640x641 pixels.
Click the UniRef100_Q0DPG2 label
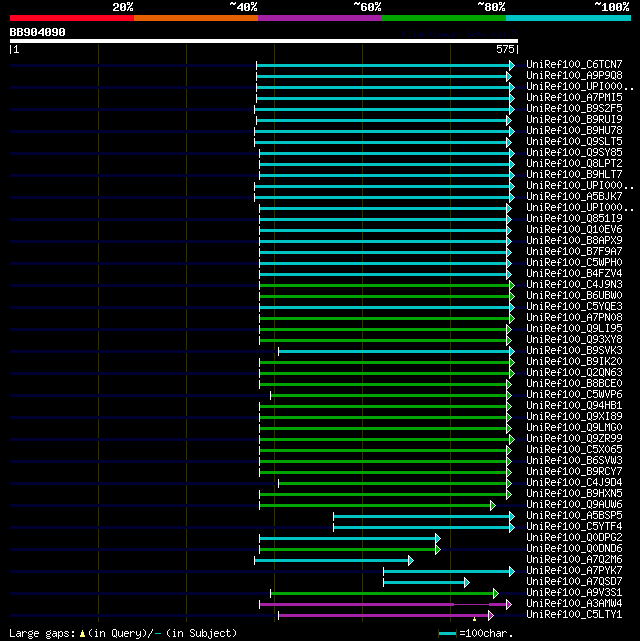coord(574,538)
